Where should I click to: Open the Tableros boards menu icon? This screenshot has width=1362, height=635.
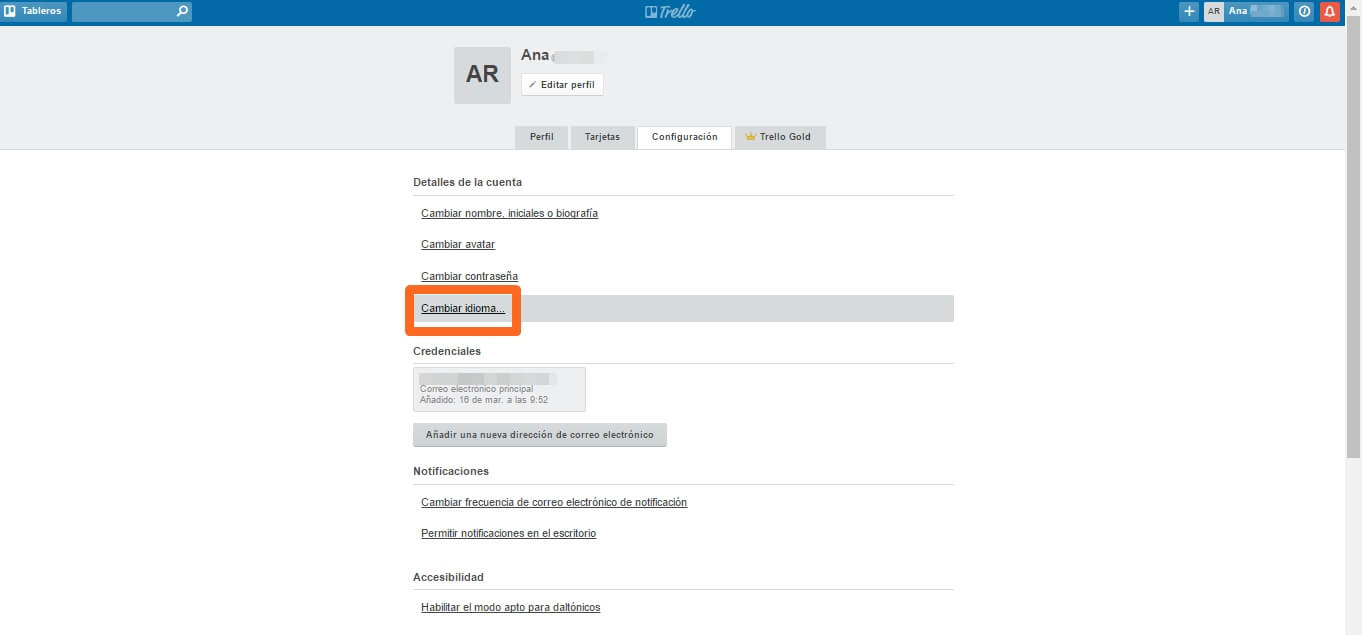point(34,11)
